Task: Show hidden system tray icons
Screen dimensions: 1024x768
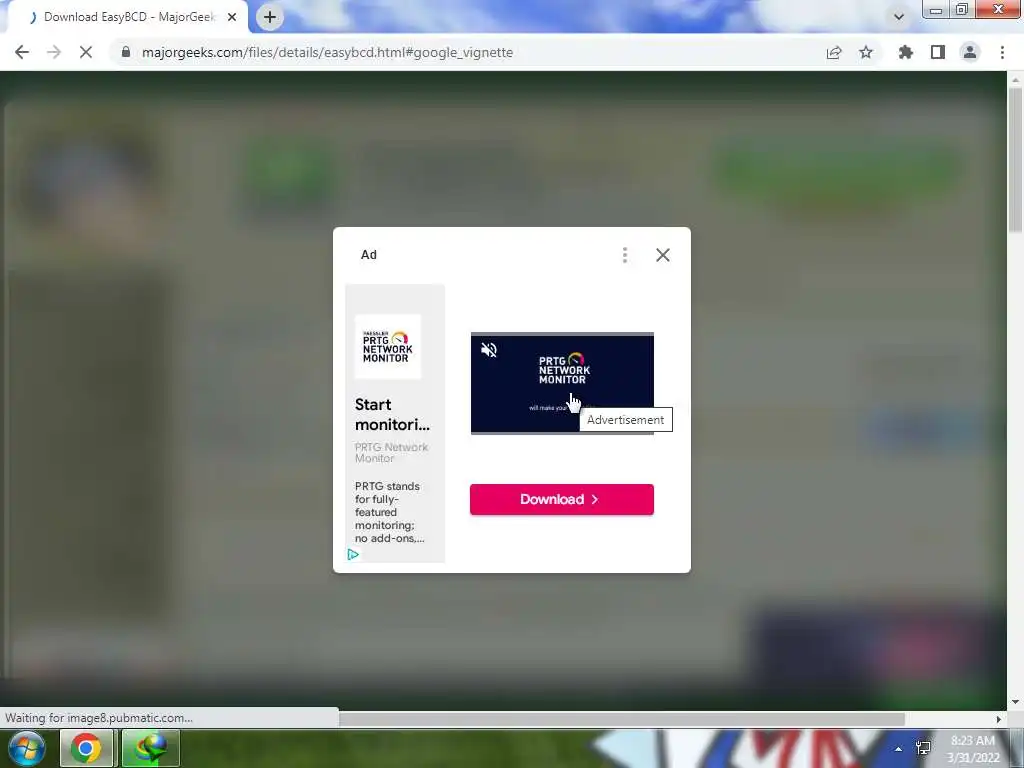Action: 899,749
